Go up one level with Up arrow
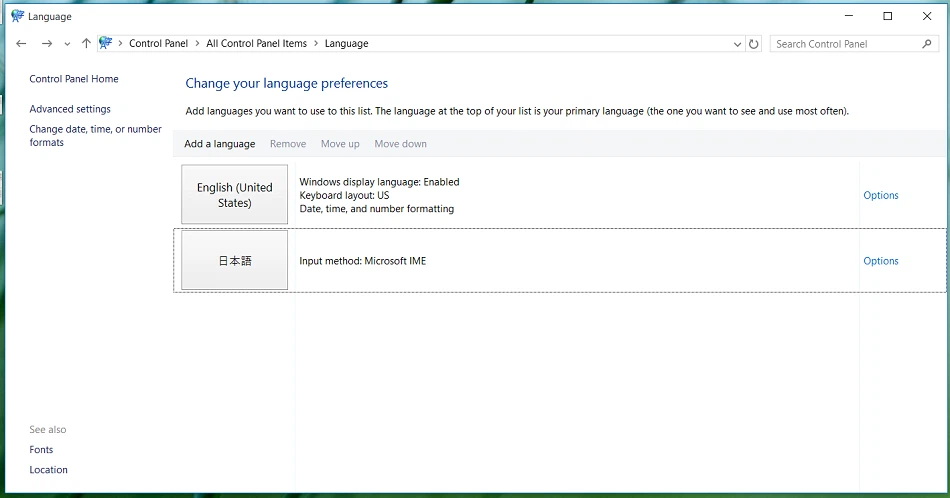Image resolution: width=950 pixels, height=498 pixels. click(86, 44)
